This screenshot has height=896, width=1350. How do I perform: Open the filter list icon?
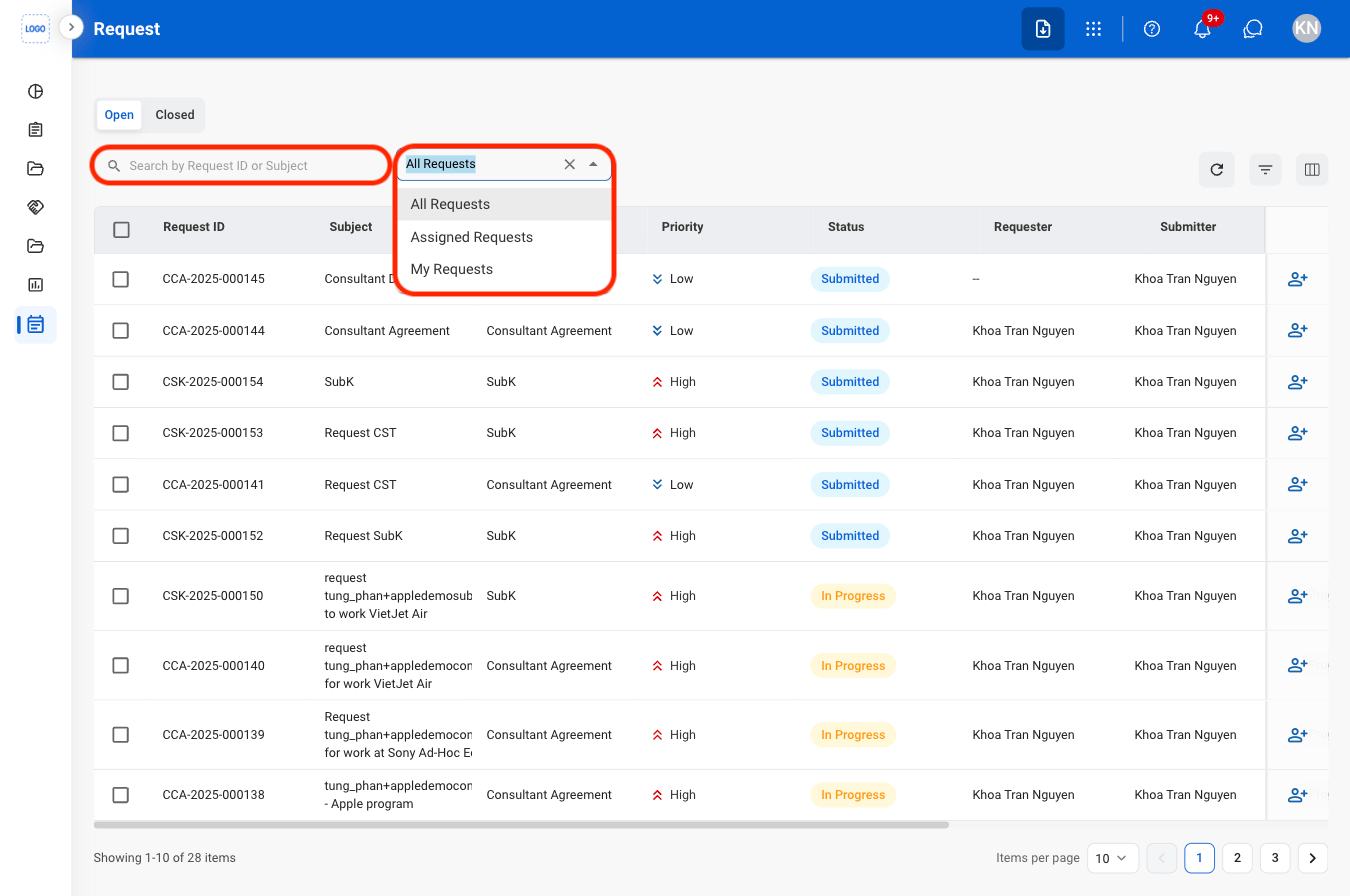1265,170
